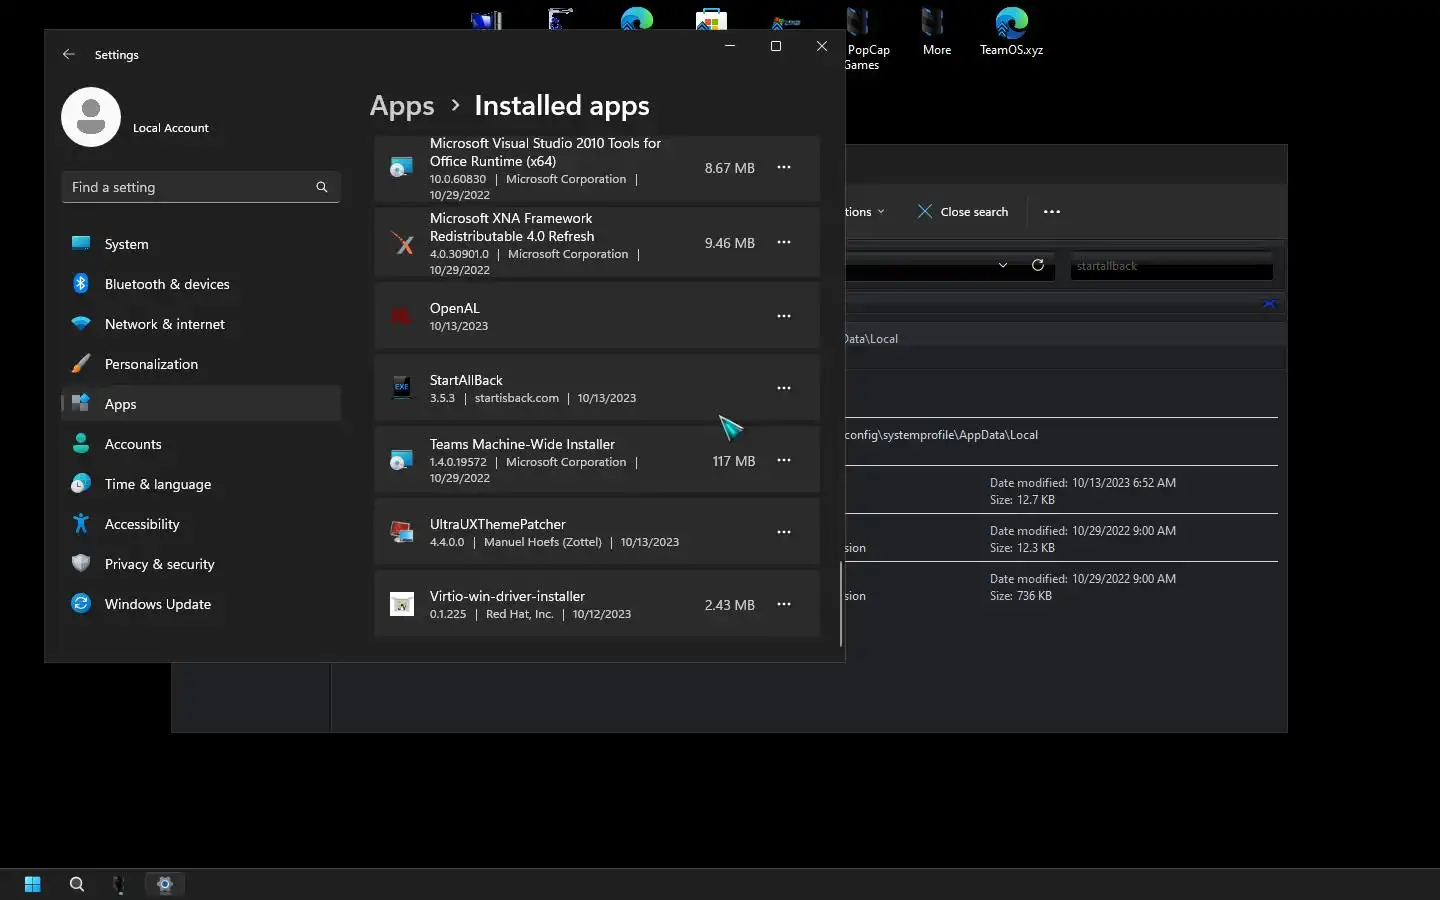Open the Microsoft Edge desktop shortcut

tap(636, 20)
